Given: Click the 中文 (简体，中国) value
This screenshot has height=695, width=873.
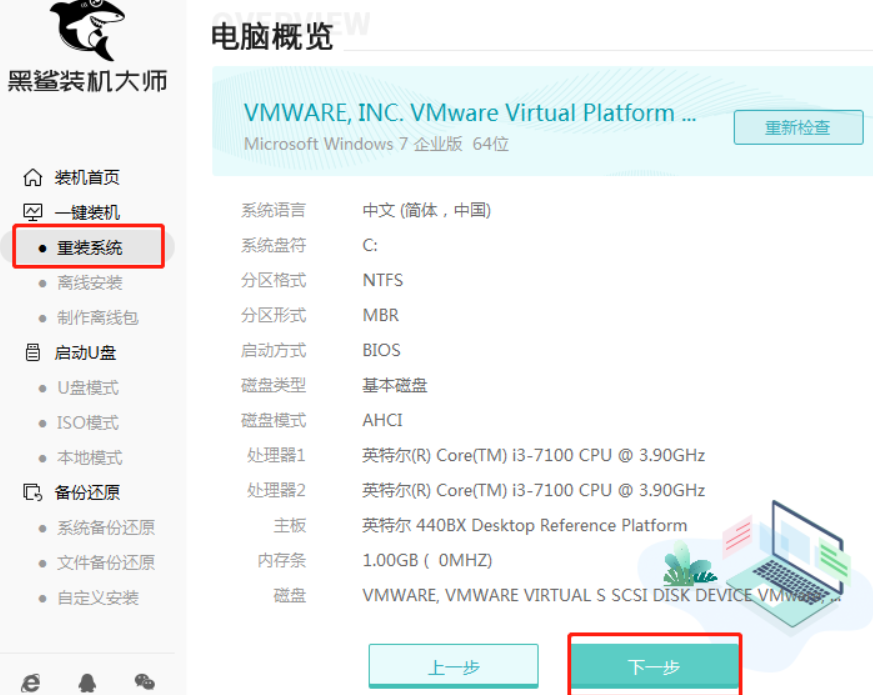Looking at the screenshot, I should point(426,211).
